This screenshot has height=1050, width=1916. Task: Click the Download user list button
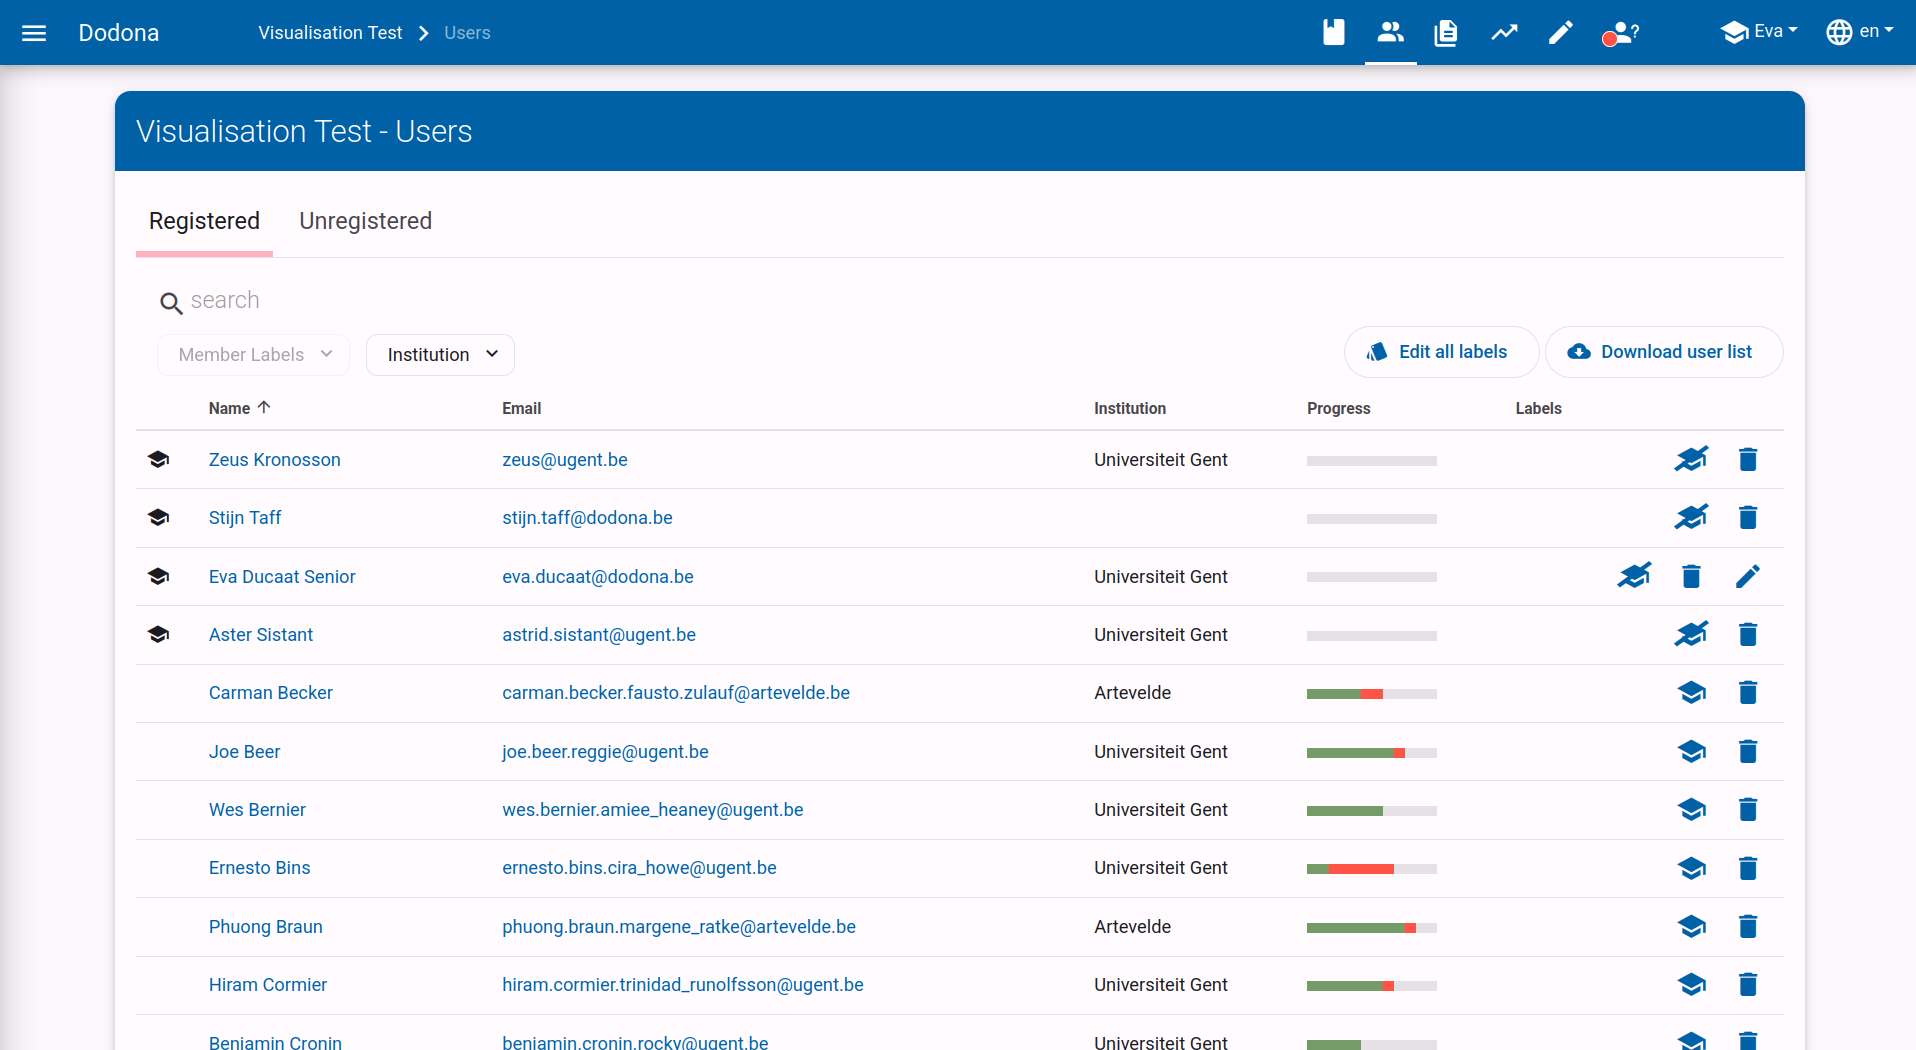[1663, 352]
